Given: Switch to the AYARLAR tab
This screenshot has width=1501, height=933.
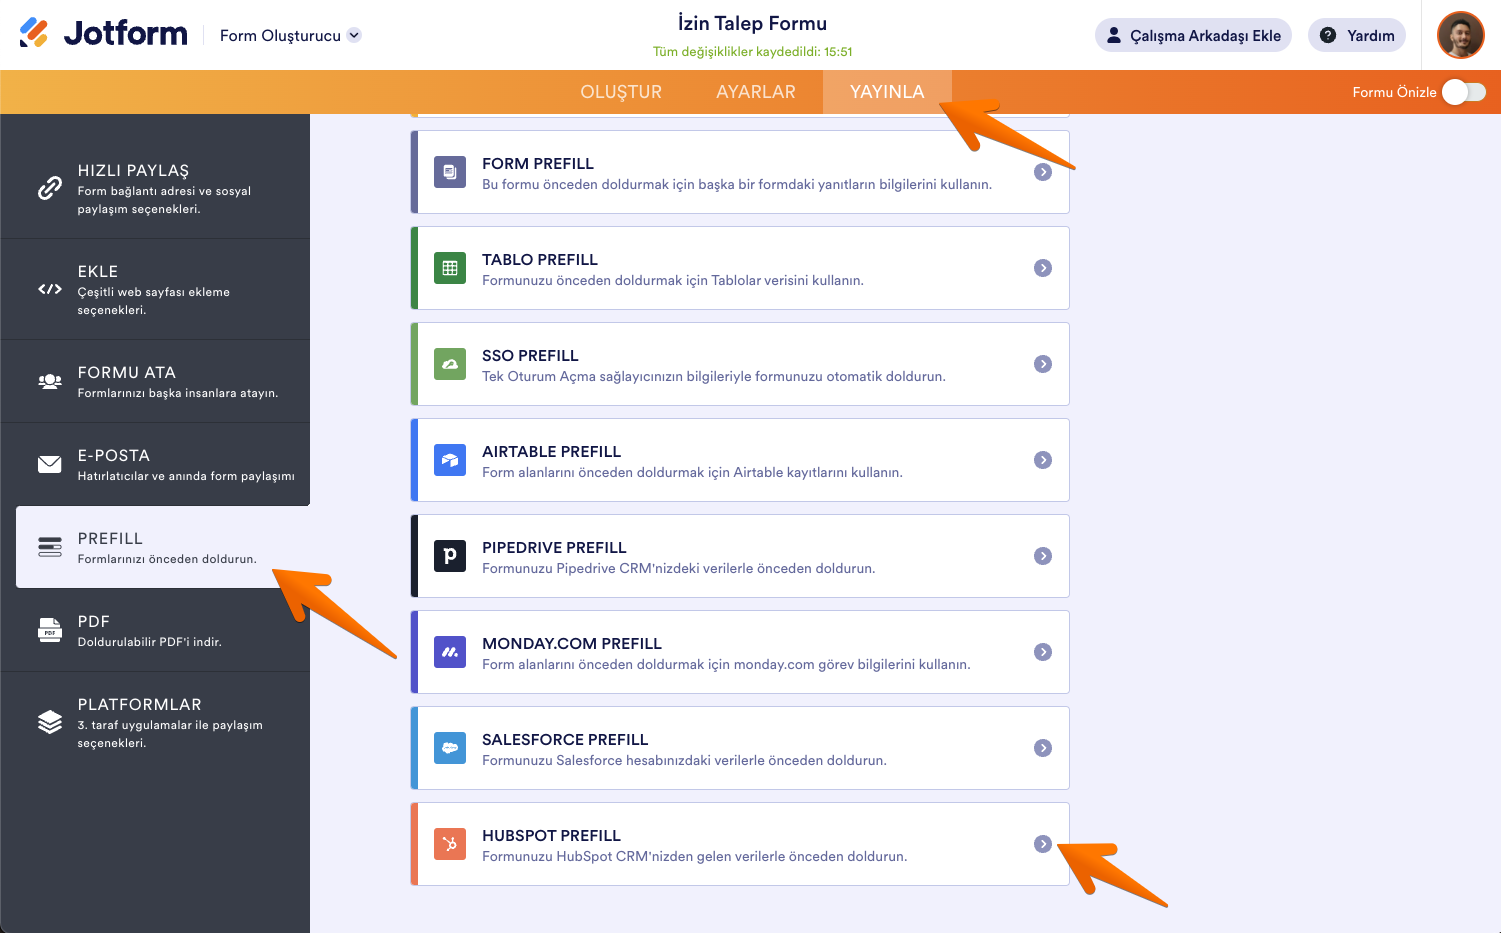Looking at the screenshot, I should tap(756, 92).
